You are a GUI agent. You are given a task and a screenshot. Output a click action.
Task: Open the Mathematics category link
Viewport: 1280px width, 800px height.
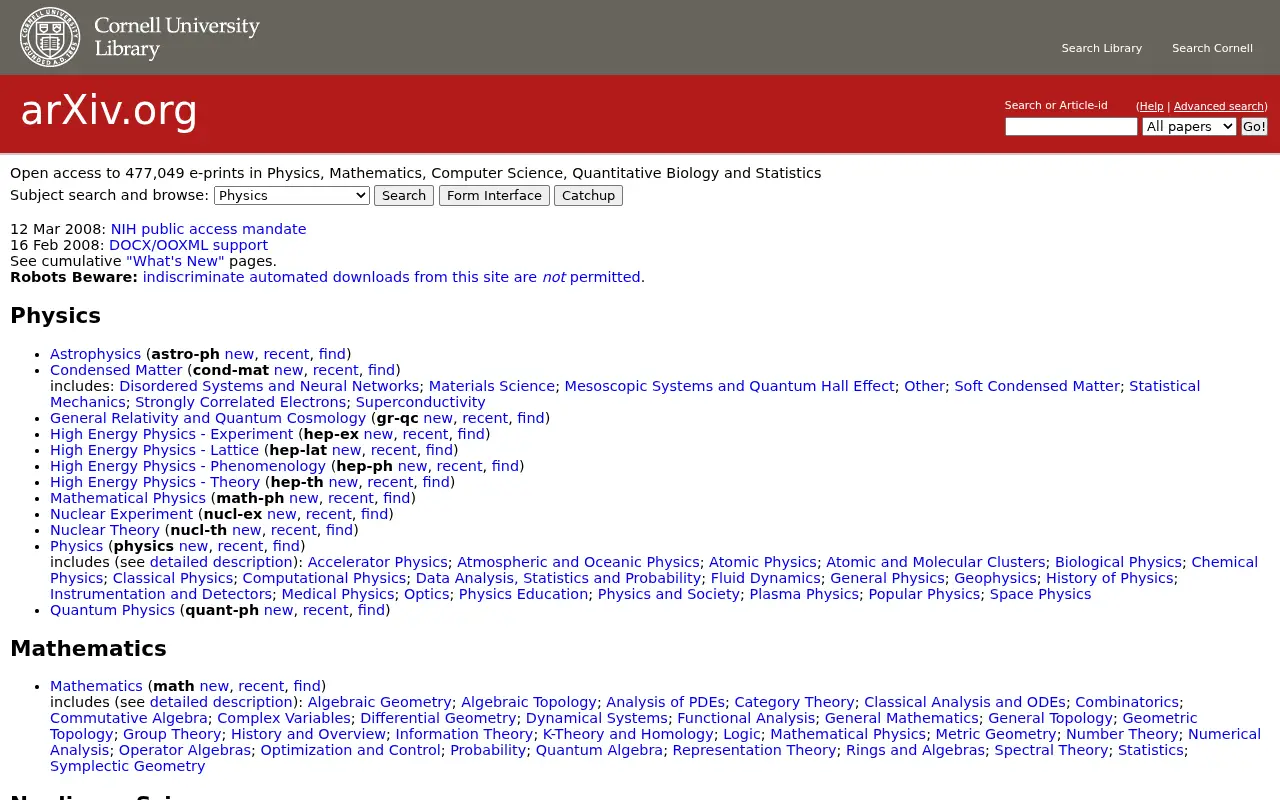click(x=96, y=686)
